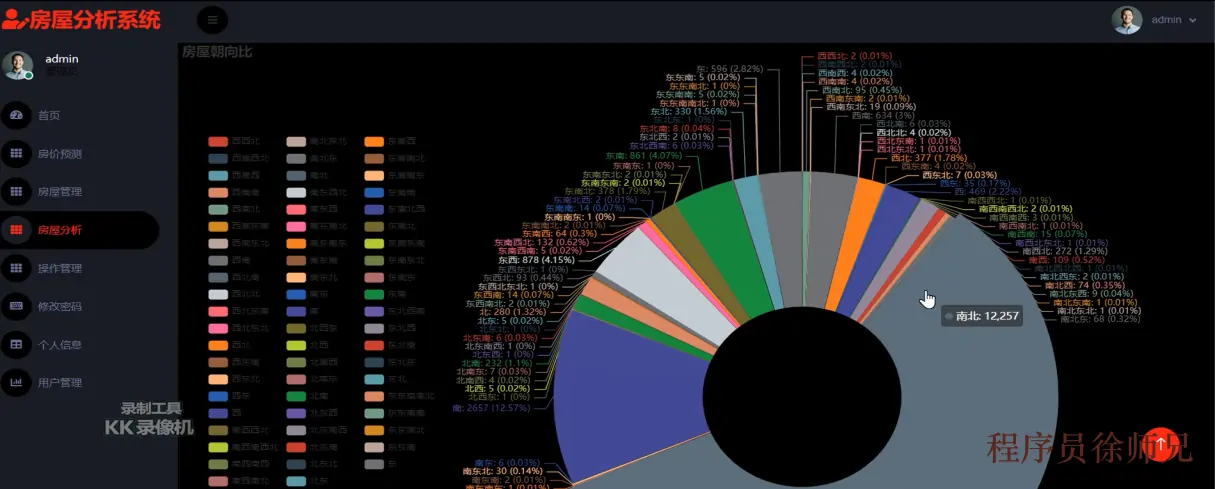Image resolution: width=1215 pixels, height=489 pixels.
Task: Click label 东南西北: 132 (0.62%)
Action: (544, 242)
